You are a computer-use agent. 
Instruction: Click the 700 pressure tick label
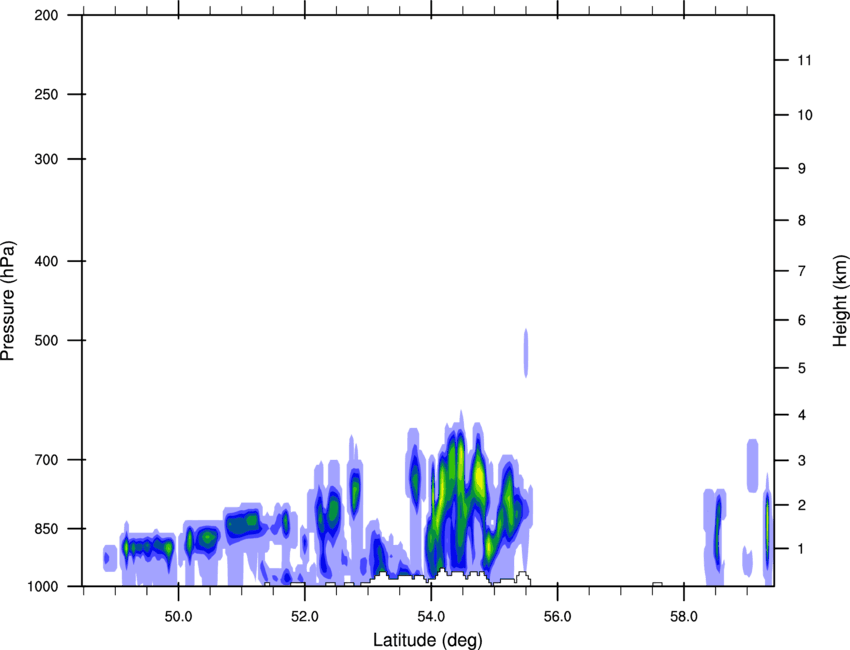pyautogui.click(x=46, y=459)
